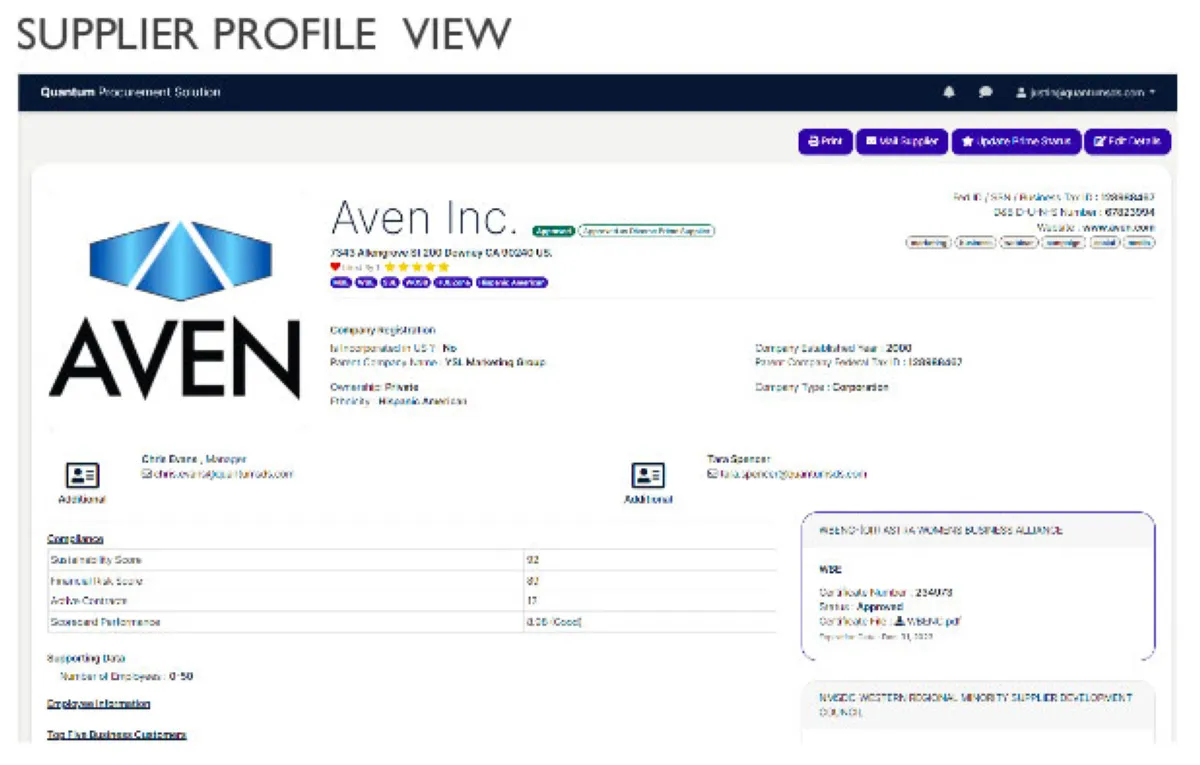Open the Quantum Procurement Solution home link

click(x=130, y=92)
